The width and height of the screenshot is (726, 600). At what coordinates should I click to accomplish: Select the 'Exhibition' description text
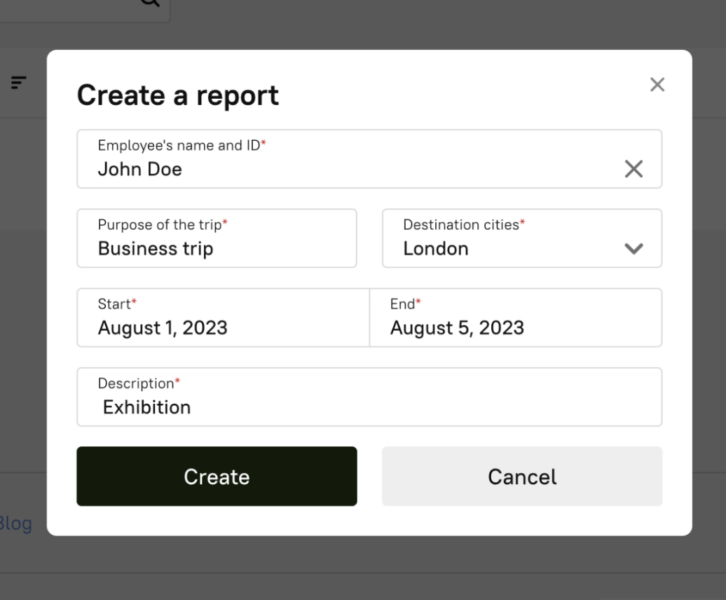[147, 407]
